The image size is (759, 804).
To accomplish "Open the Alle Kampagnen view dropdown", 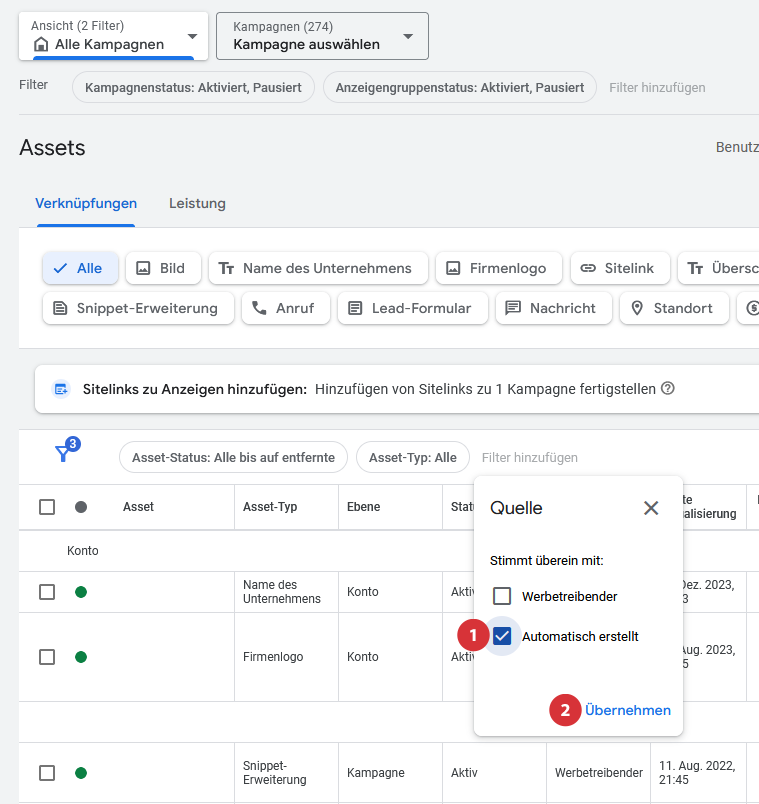I will (x=113, y=36).
